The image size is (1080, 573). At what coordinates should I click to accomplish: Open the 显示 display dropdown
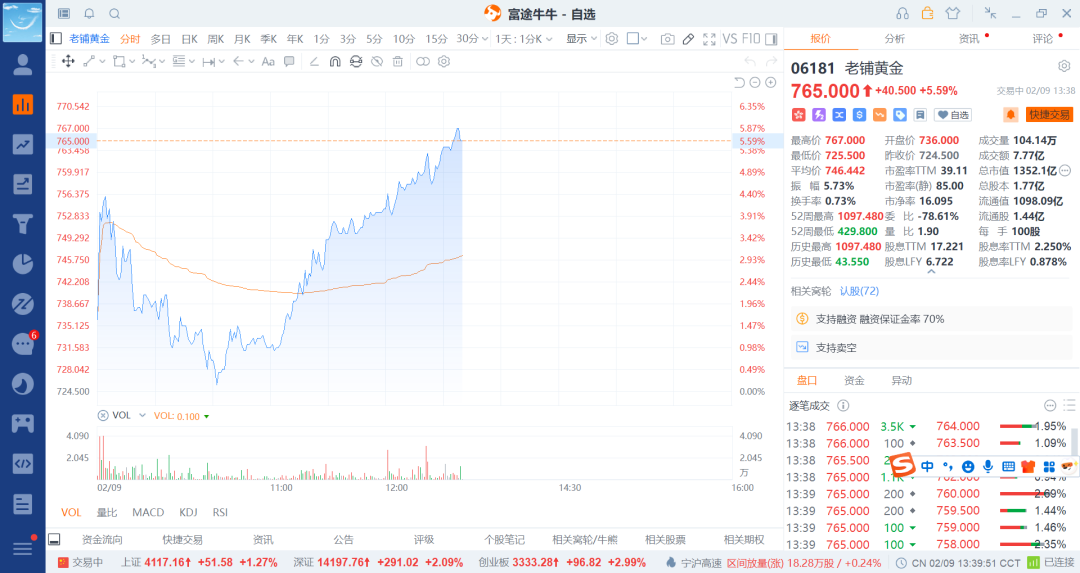click(581, 39)
